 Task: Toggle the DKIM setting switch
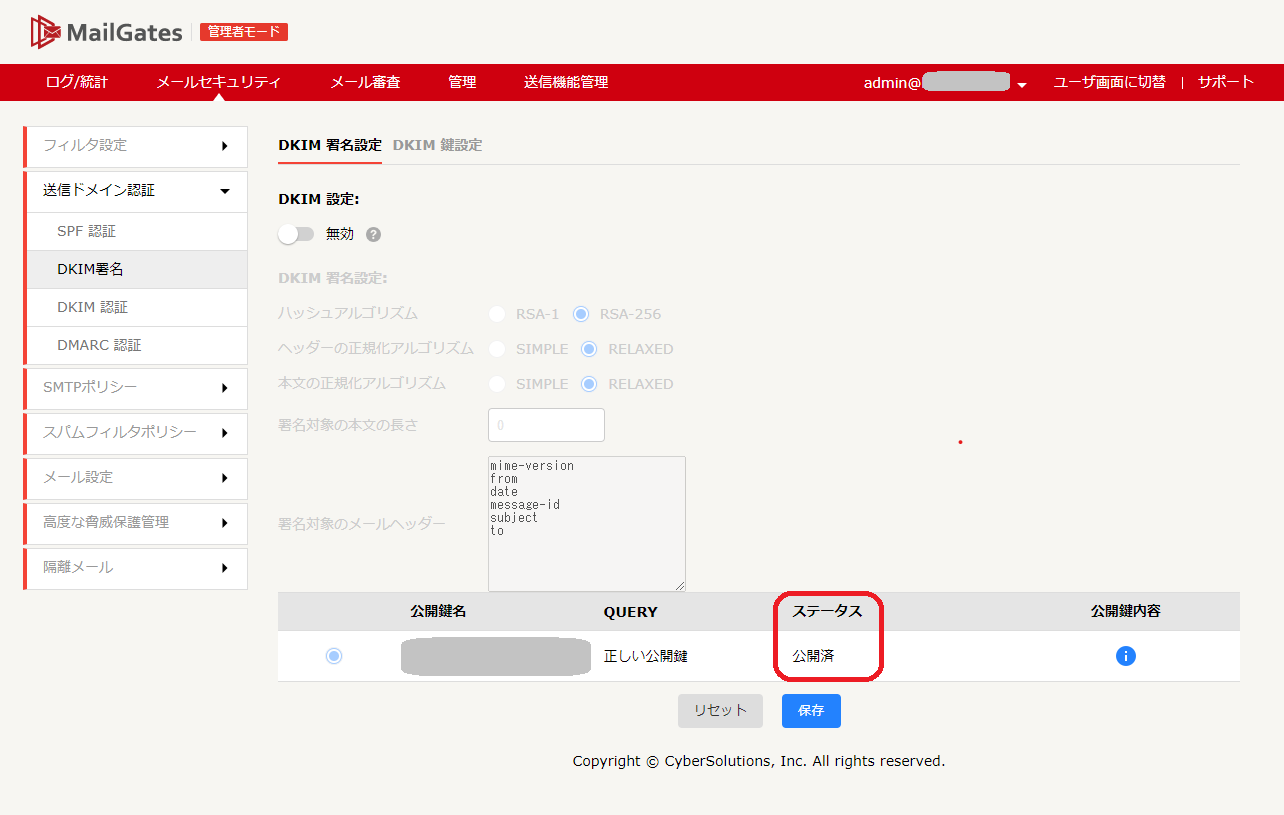tap(296, 234)
